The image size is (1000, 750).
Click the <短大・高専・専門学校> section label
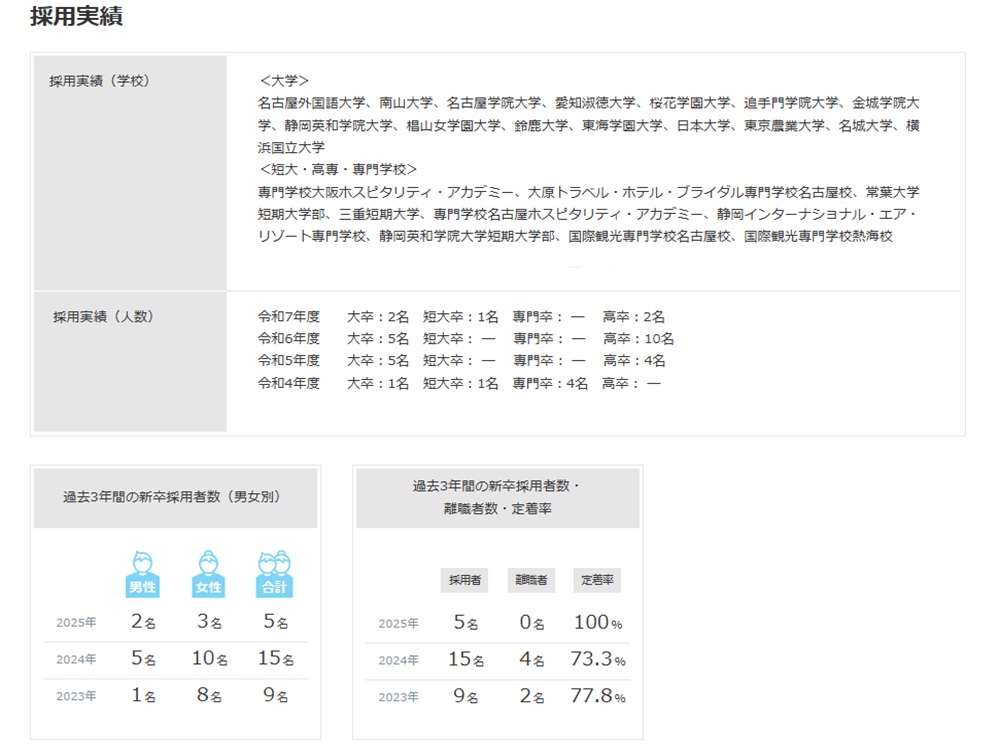pos(337,169)
